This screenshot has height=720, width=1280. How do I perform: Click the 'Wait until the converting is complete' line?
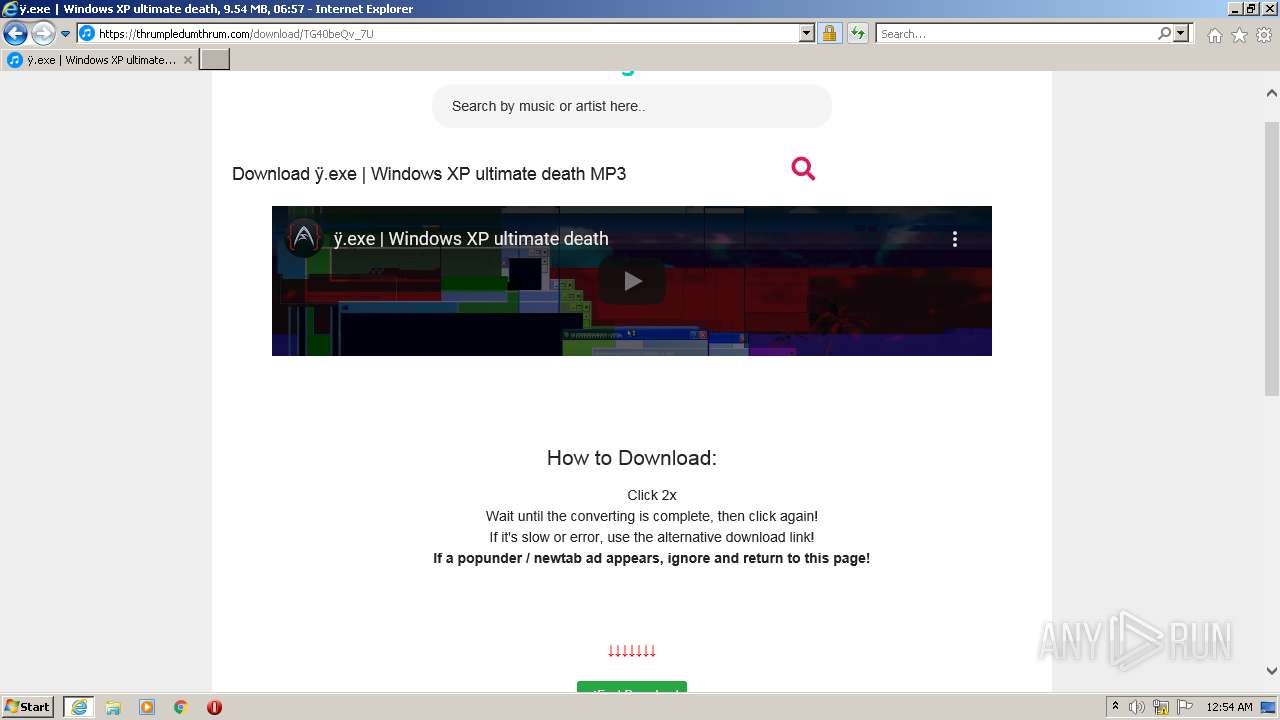[652, 516]
